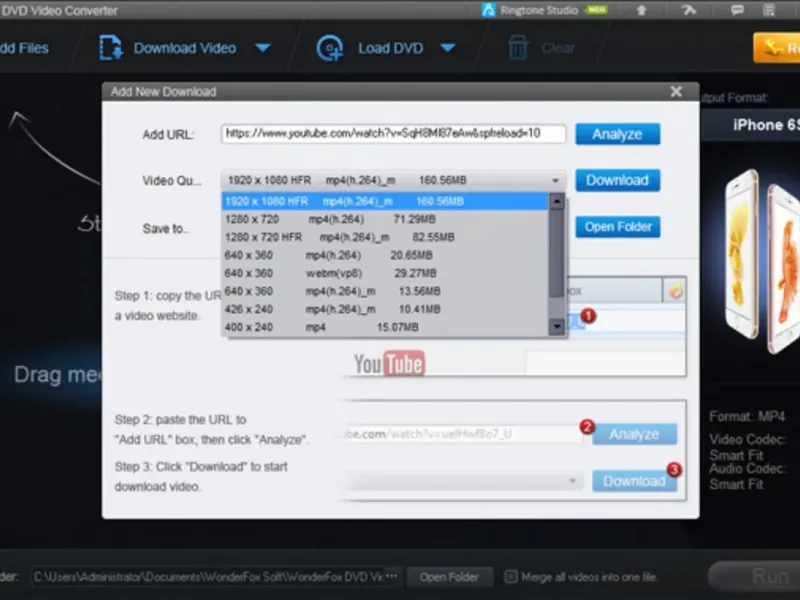800x600 pixels.
Task: Click the iPhone output format thumbnail
Action: click(762, 261)
